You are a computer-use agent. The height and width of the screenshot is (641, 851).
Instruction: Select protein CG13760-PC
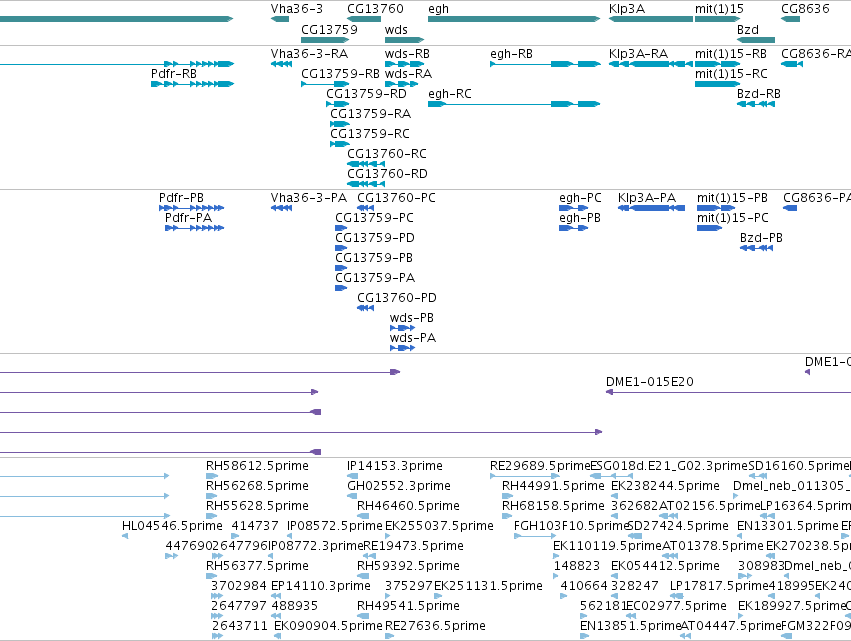396,198
